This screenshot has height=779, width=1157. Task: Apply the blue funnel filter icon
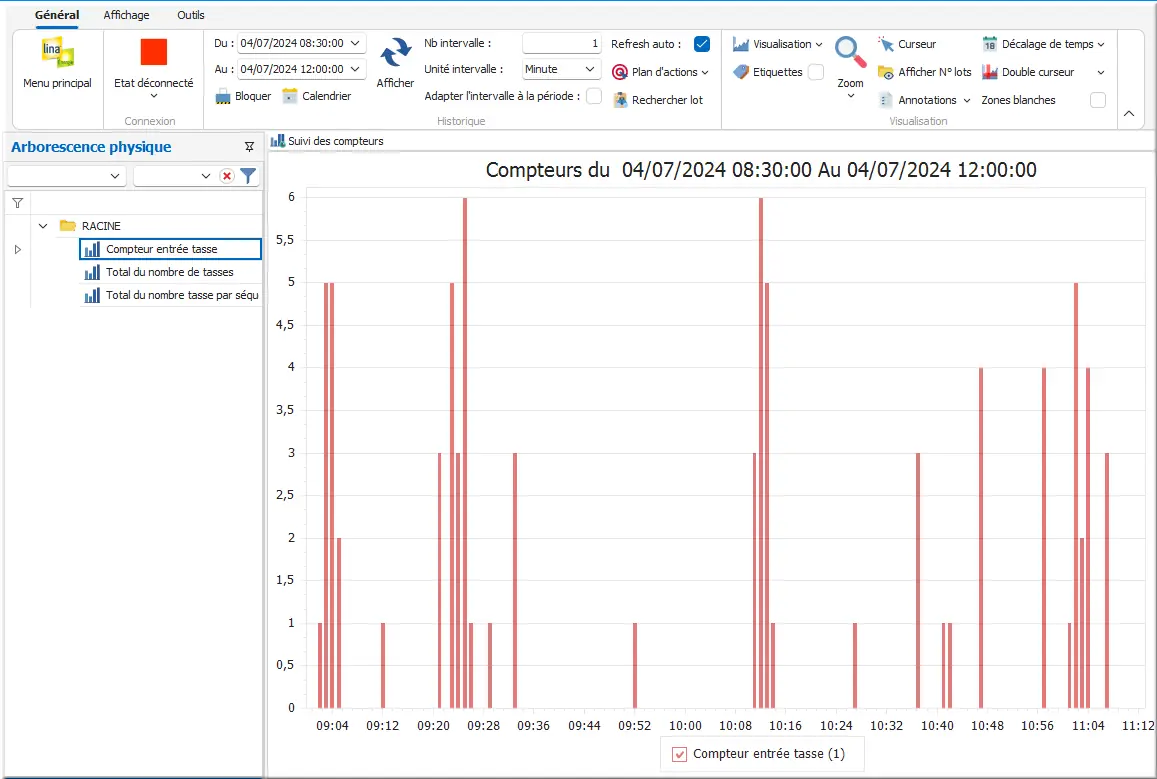[248, 176]
